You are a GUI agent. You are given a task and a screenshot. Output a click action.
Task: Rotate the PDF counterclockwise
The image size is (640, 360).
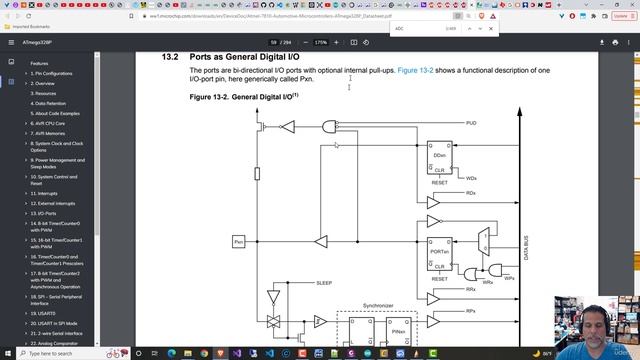[366, 42]
